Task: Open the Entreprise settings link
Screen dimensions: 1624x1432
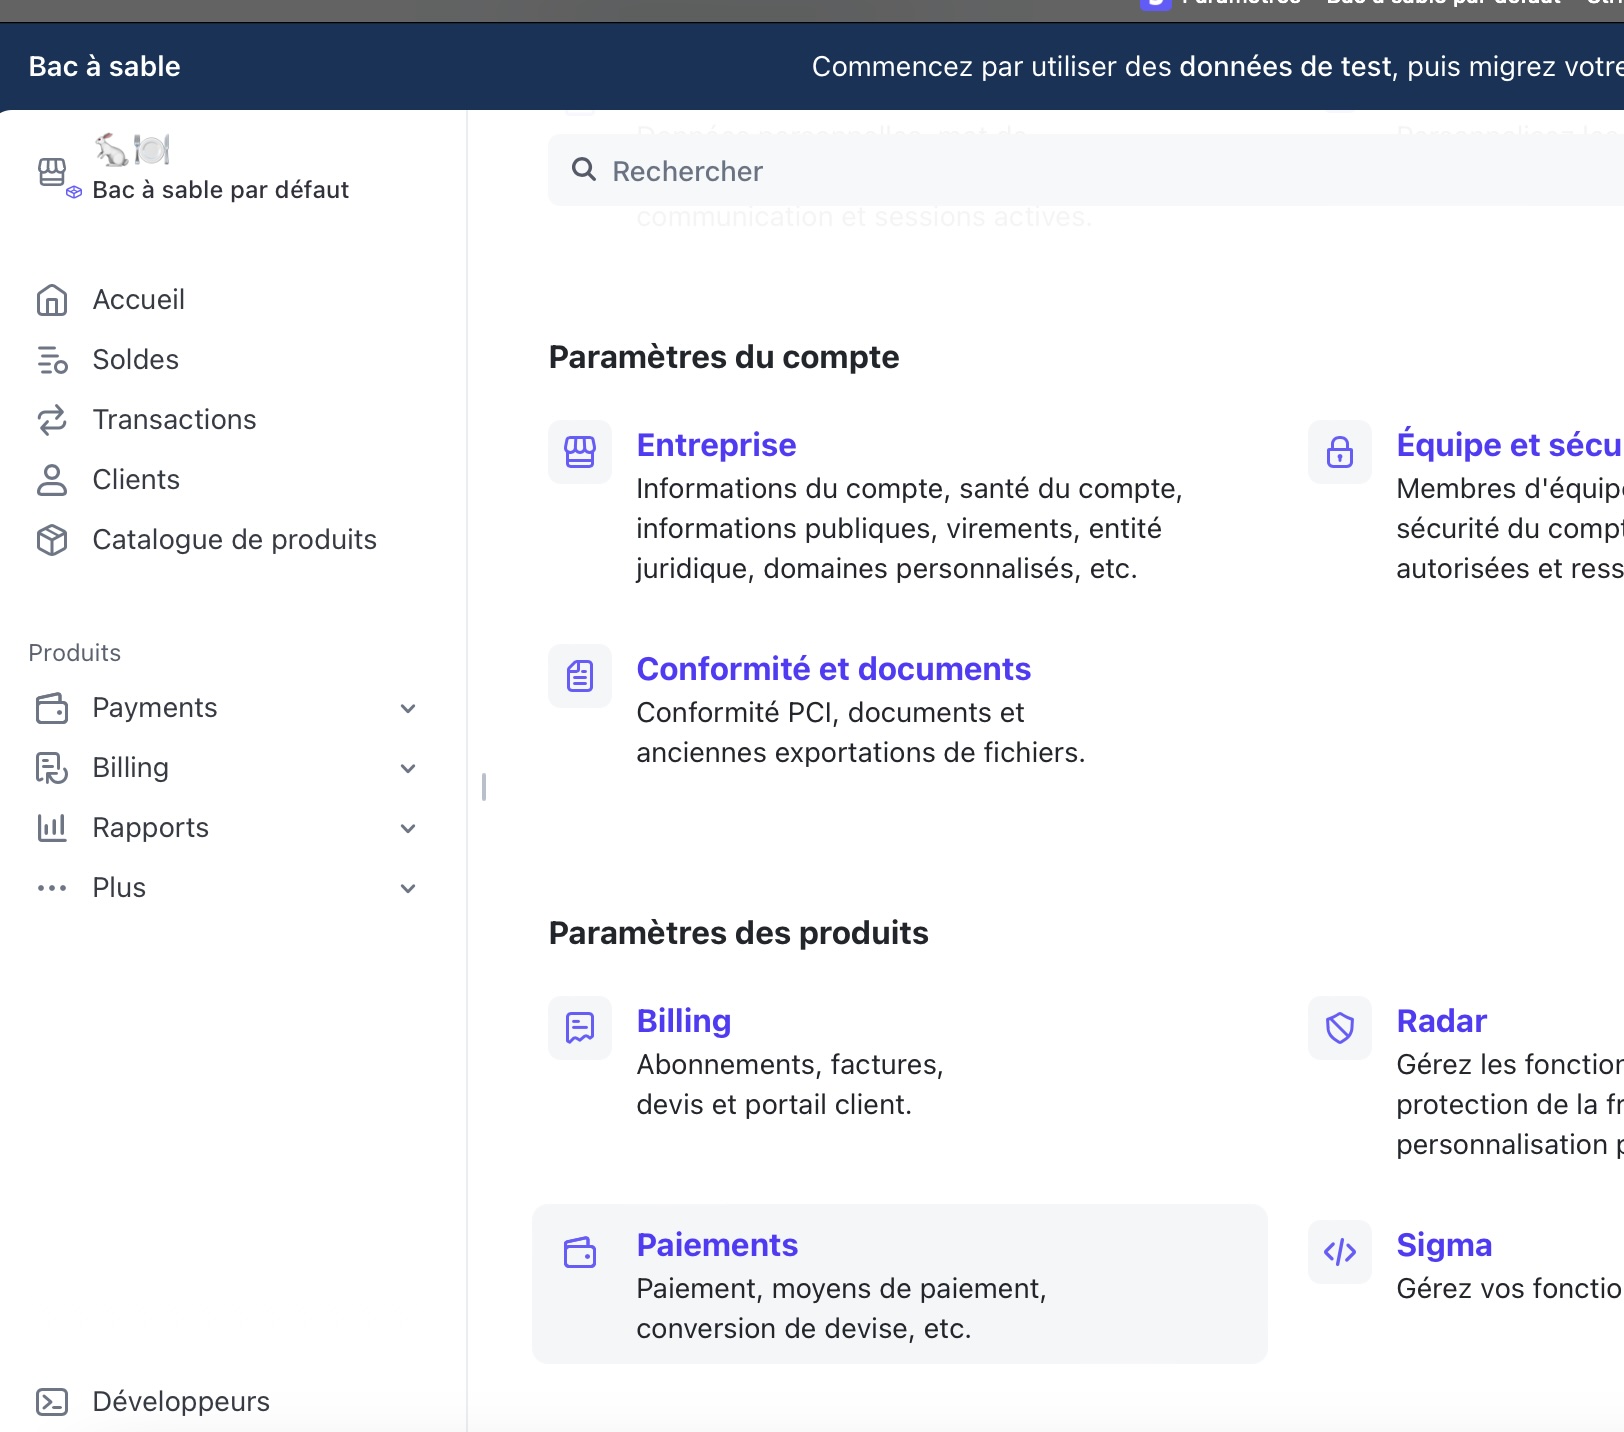Action: pyautogui.click(x=716, y=445)
